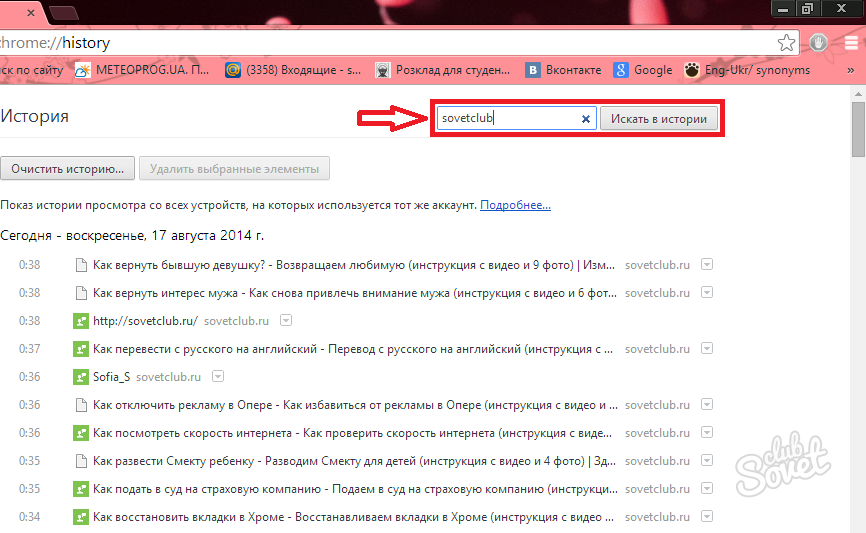Clear the search field with the X icon
Screen dimensions: 866x533
click(x=585, y=119)
